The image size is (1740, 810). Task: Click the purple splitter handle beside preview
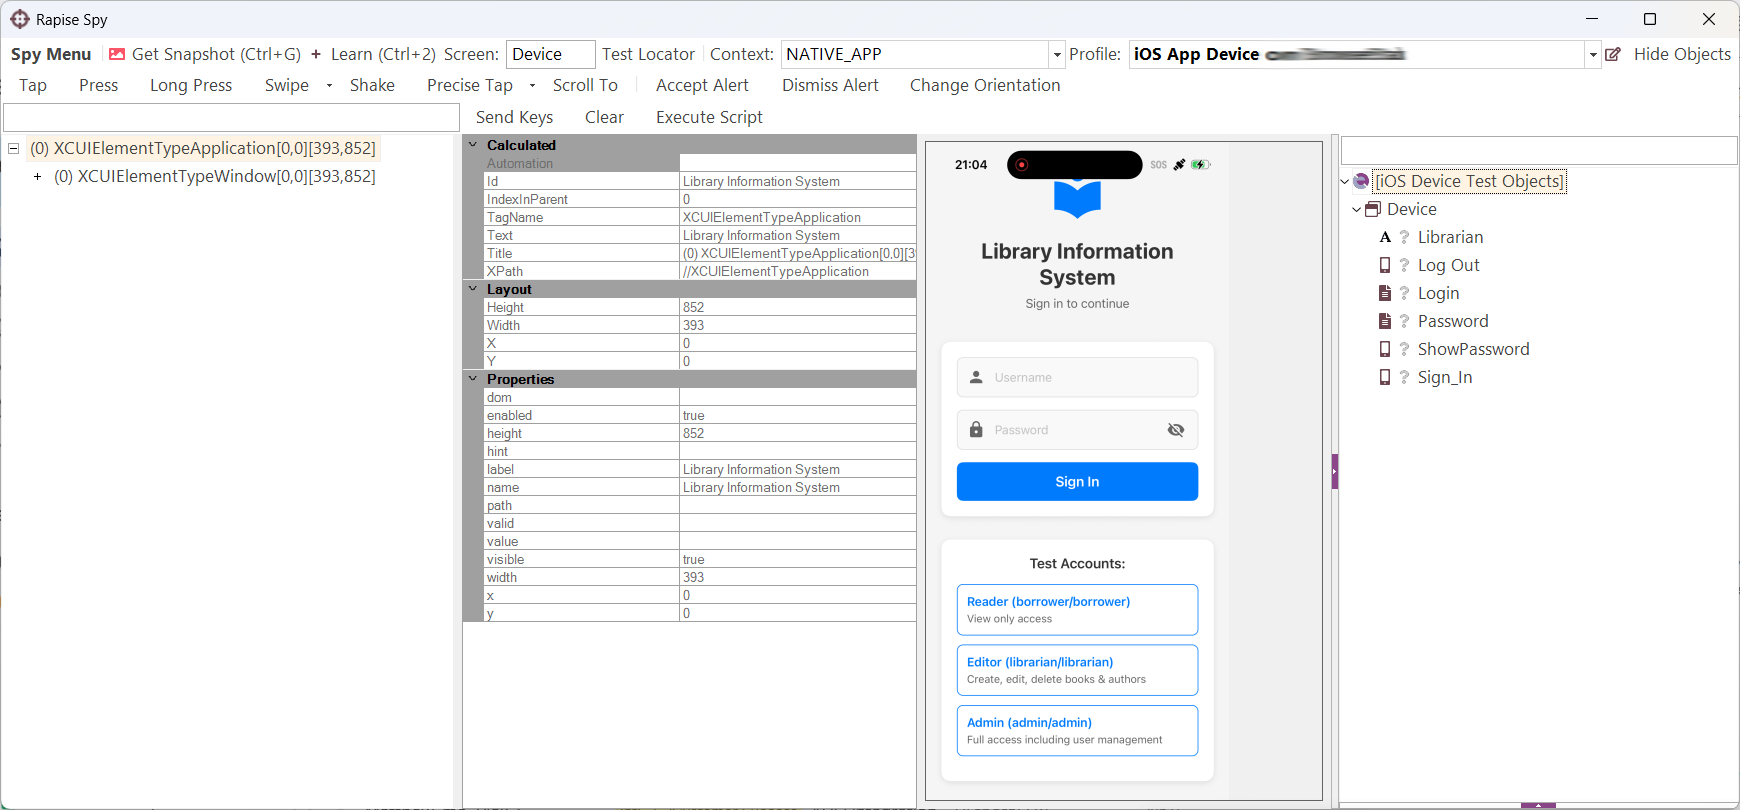1335,471
